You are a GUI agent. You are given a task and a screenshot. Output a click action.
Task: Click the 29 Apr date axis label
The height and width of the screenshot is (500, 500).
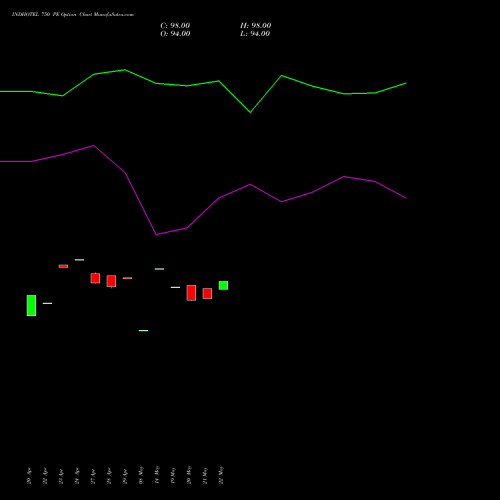click(125, 476)
